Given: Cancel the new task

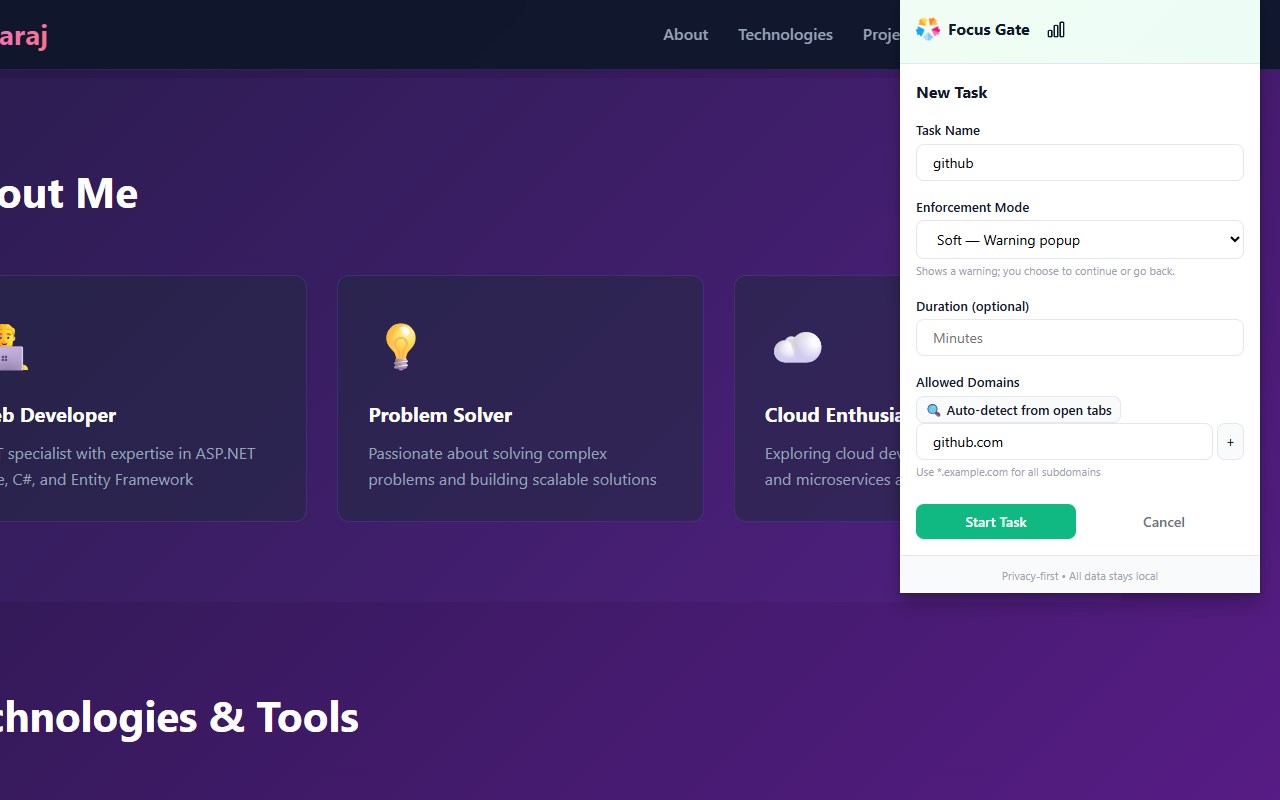Looking at the screenshot, I should (x=1164, y=522).
